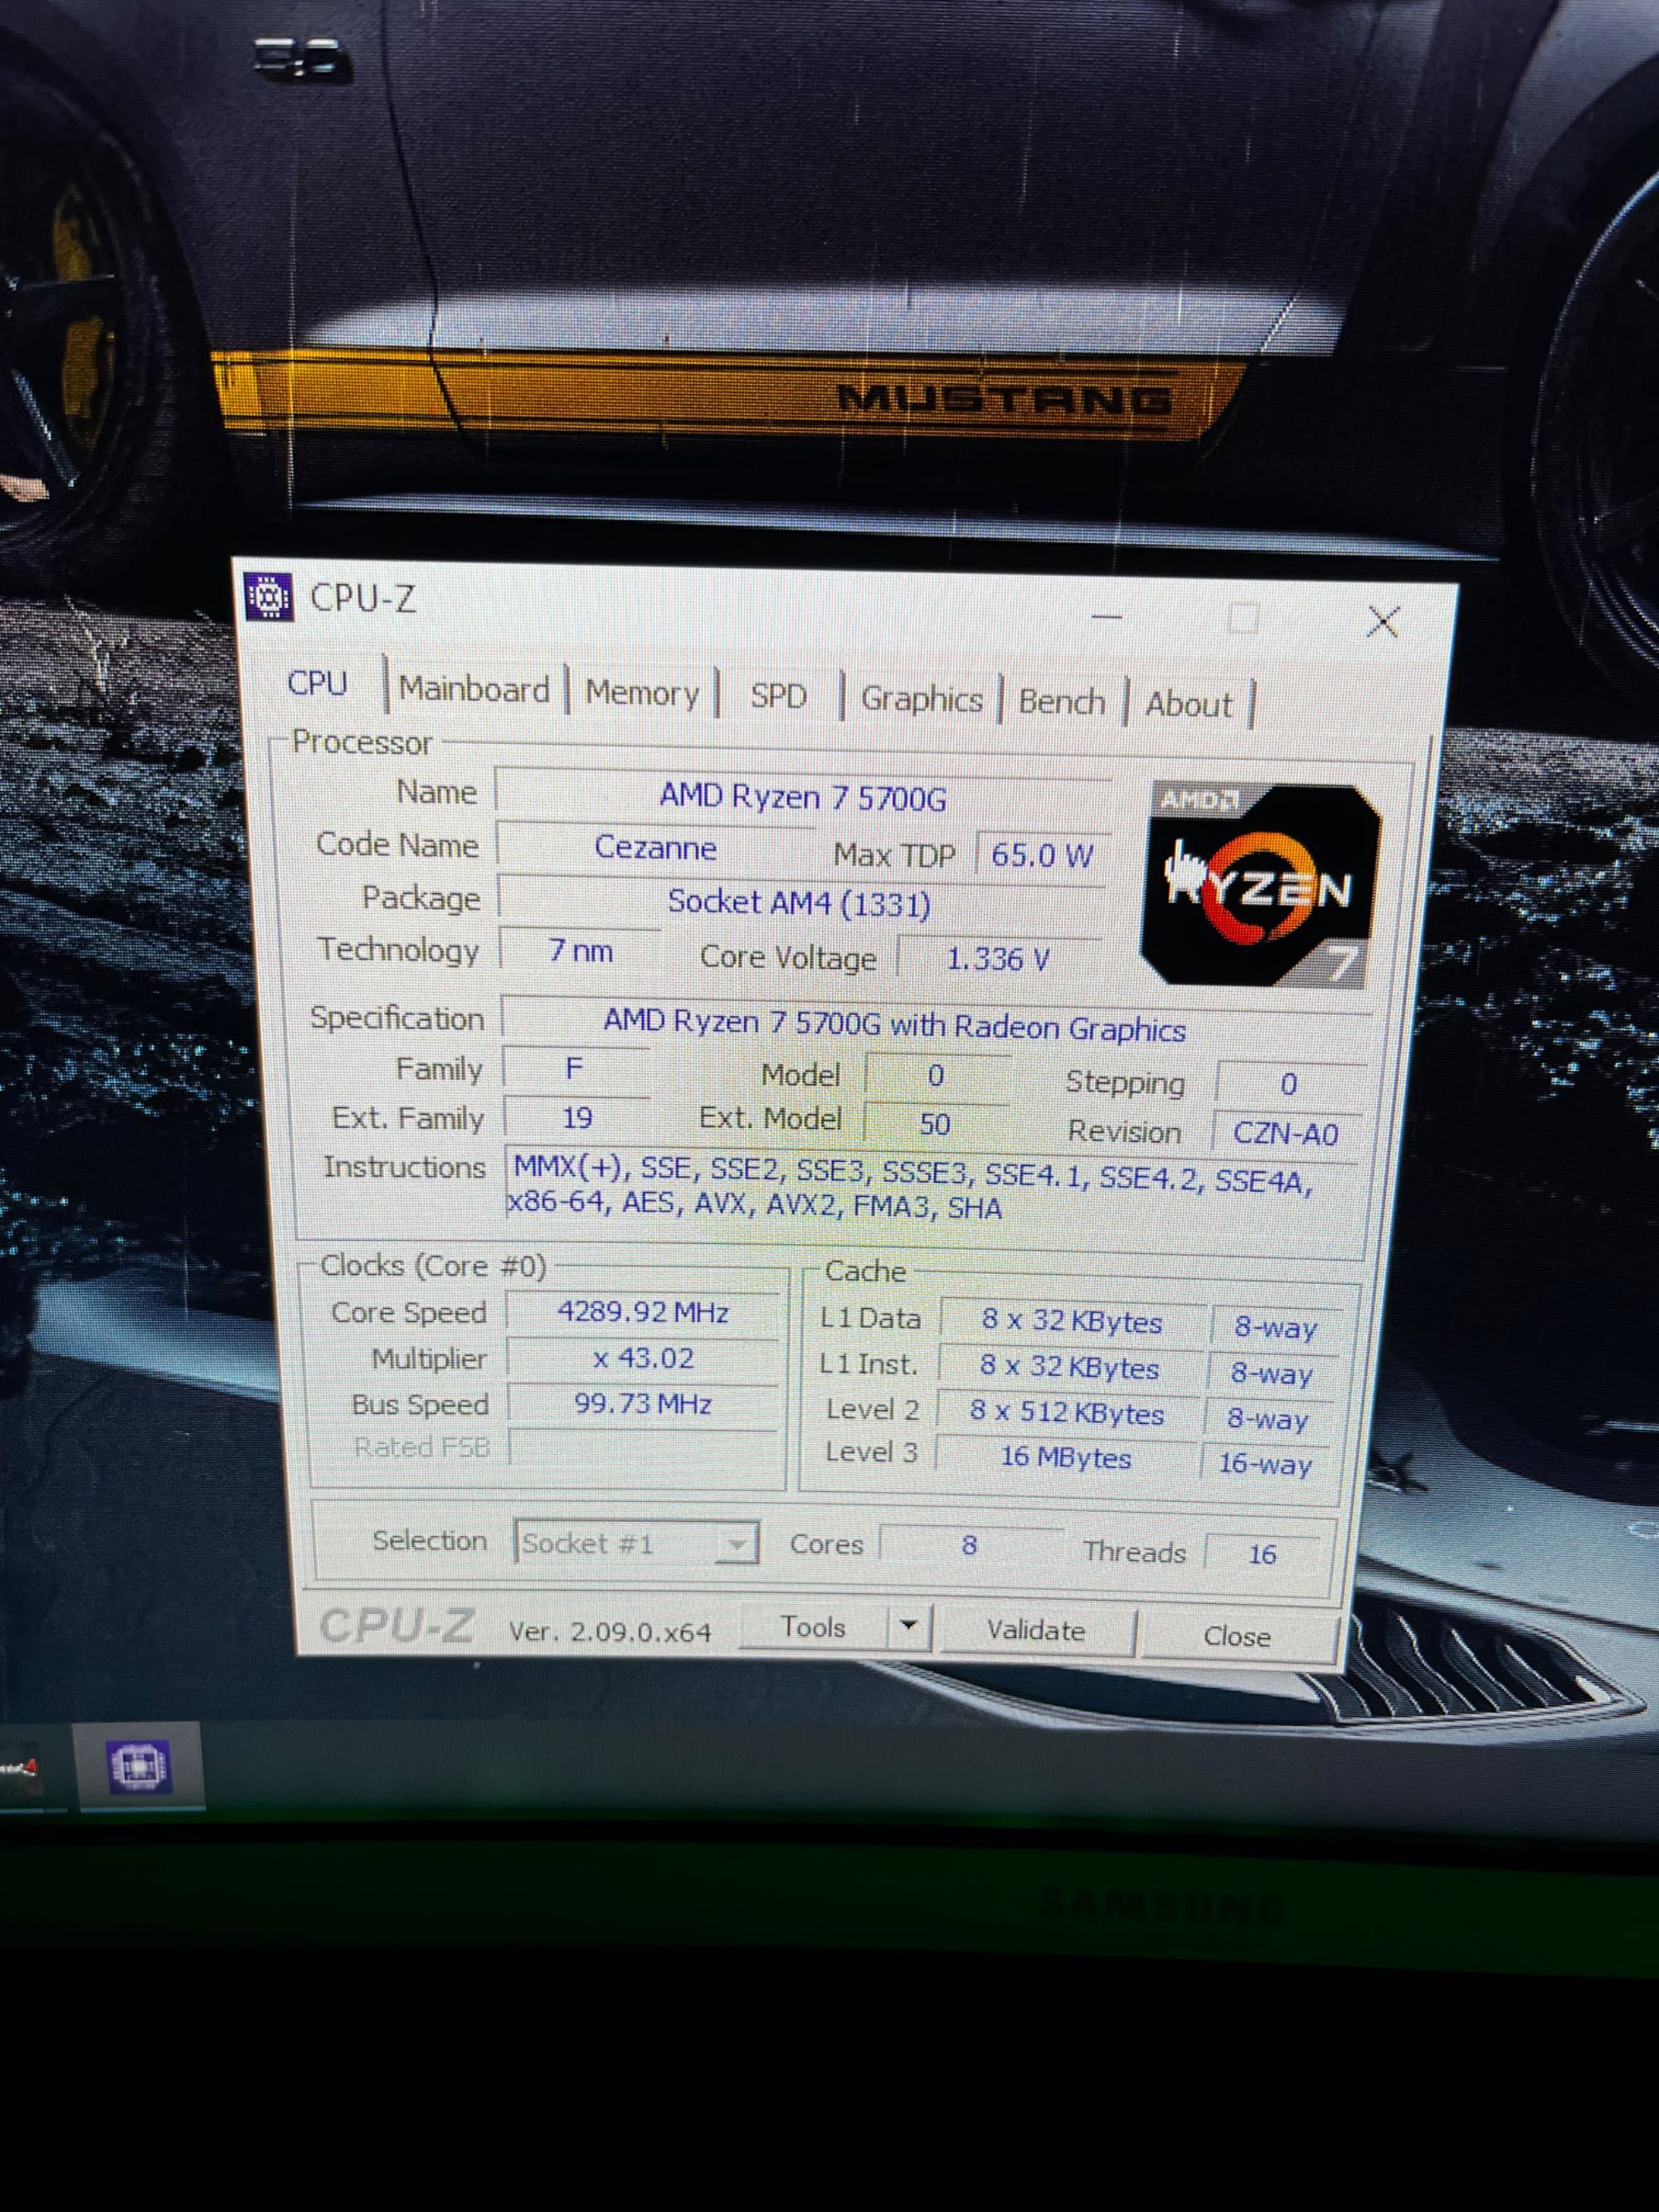1659x2212 pixels.
Task: Click the AMD Ryzen 7 processor logo
Action: click(x=1262, y=885)
